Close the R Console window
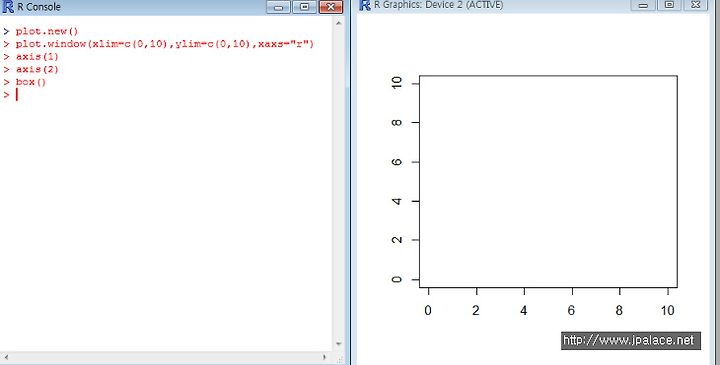 click(331, 7)
